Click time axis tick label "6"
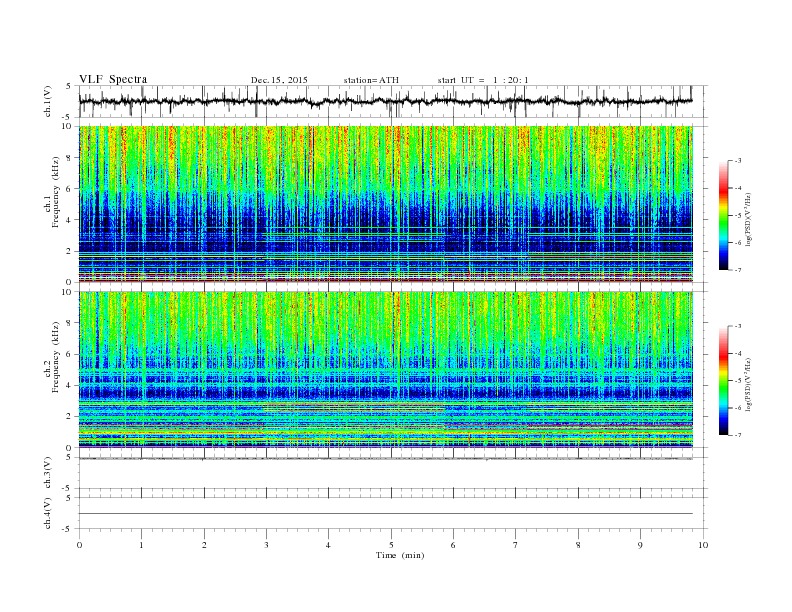The image size is (792, 612). 453,545
